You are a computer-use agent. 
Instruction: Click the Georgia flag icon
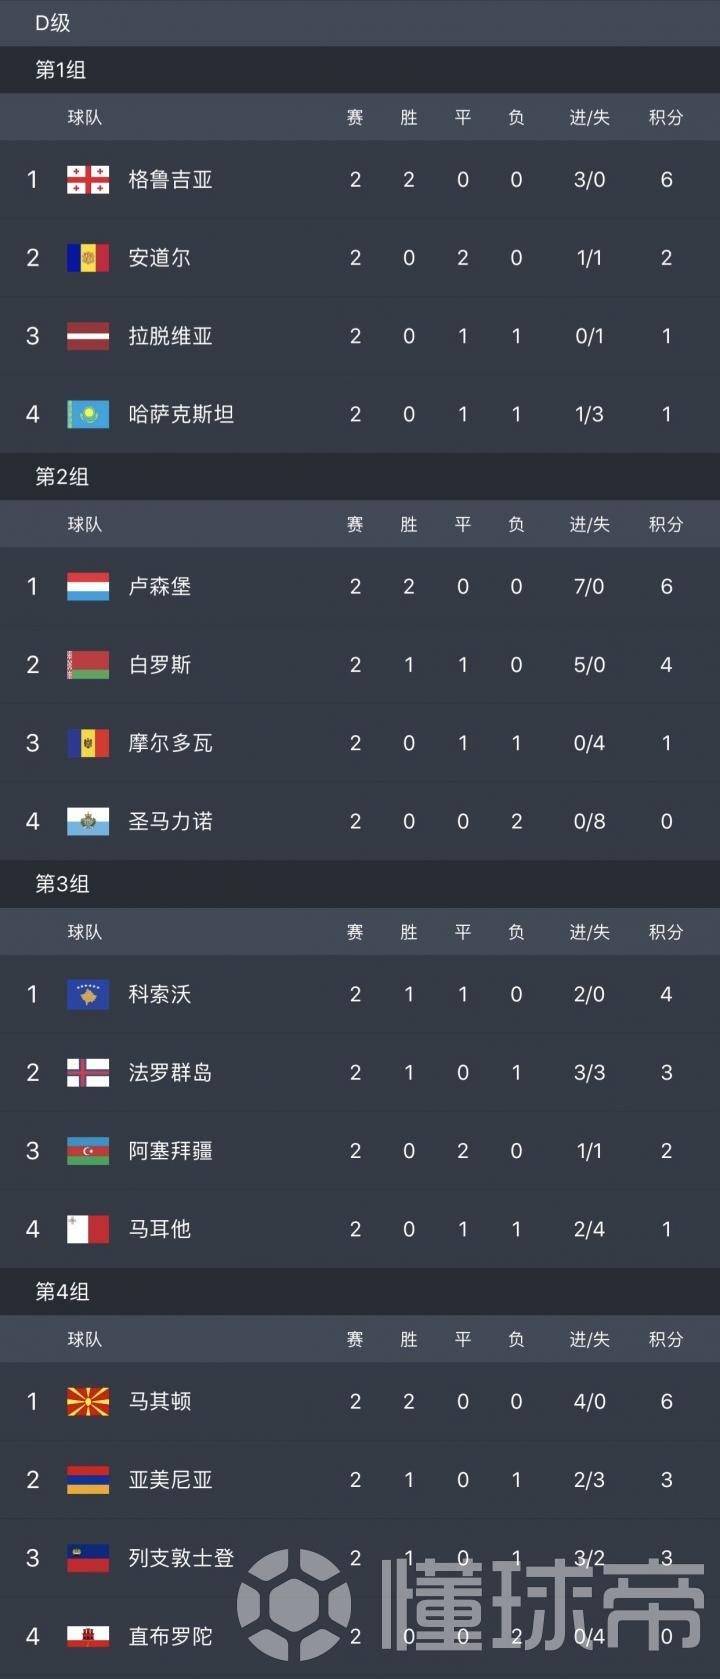88,180
